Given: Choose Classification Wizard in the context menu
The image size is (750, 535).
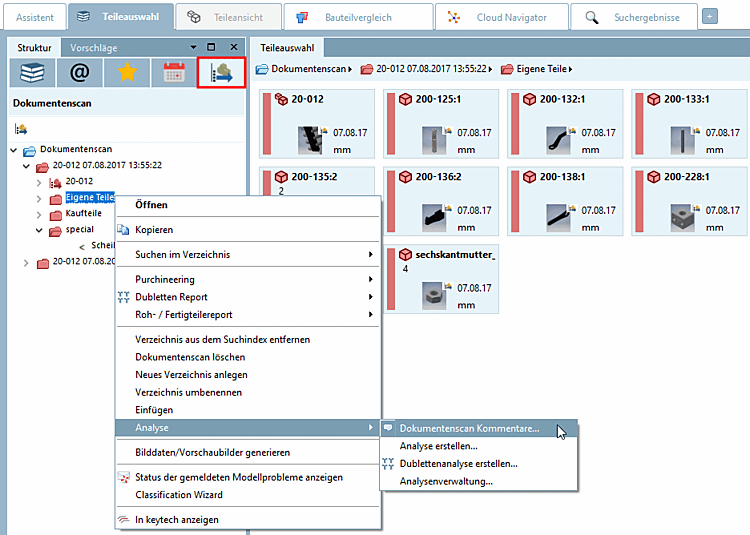Looking at the screenshot, I should tap(179, 495).
